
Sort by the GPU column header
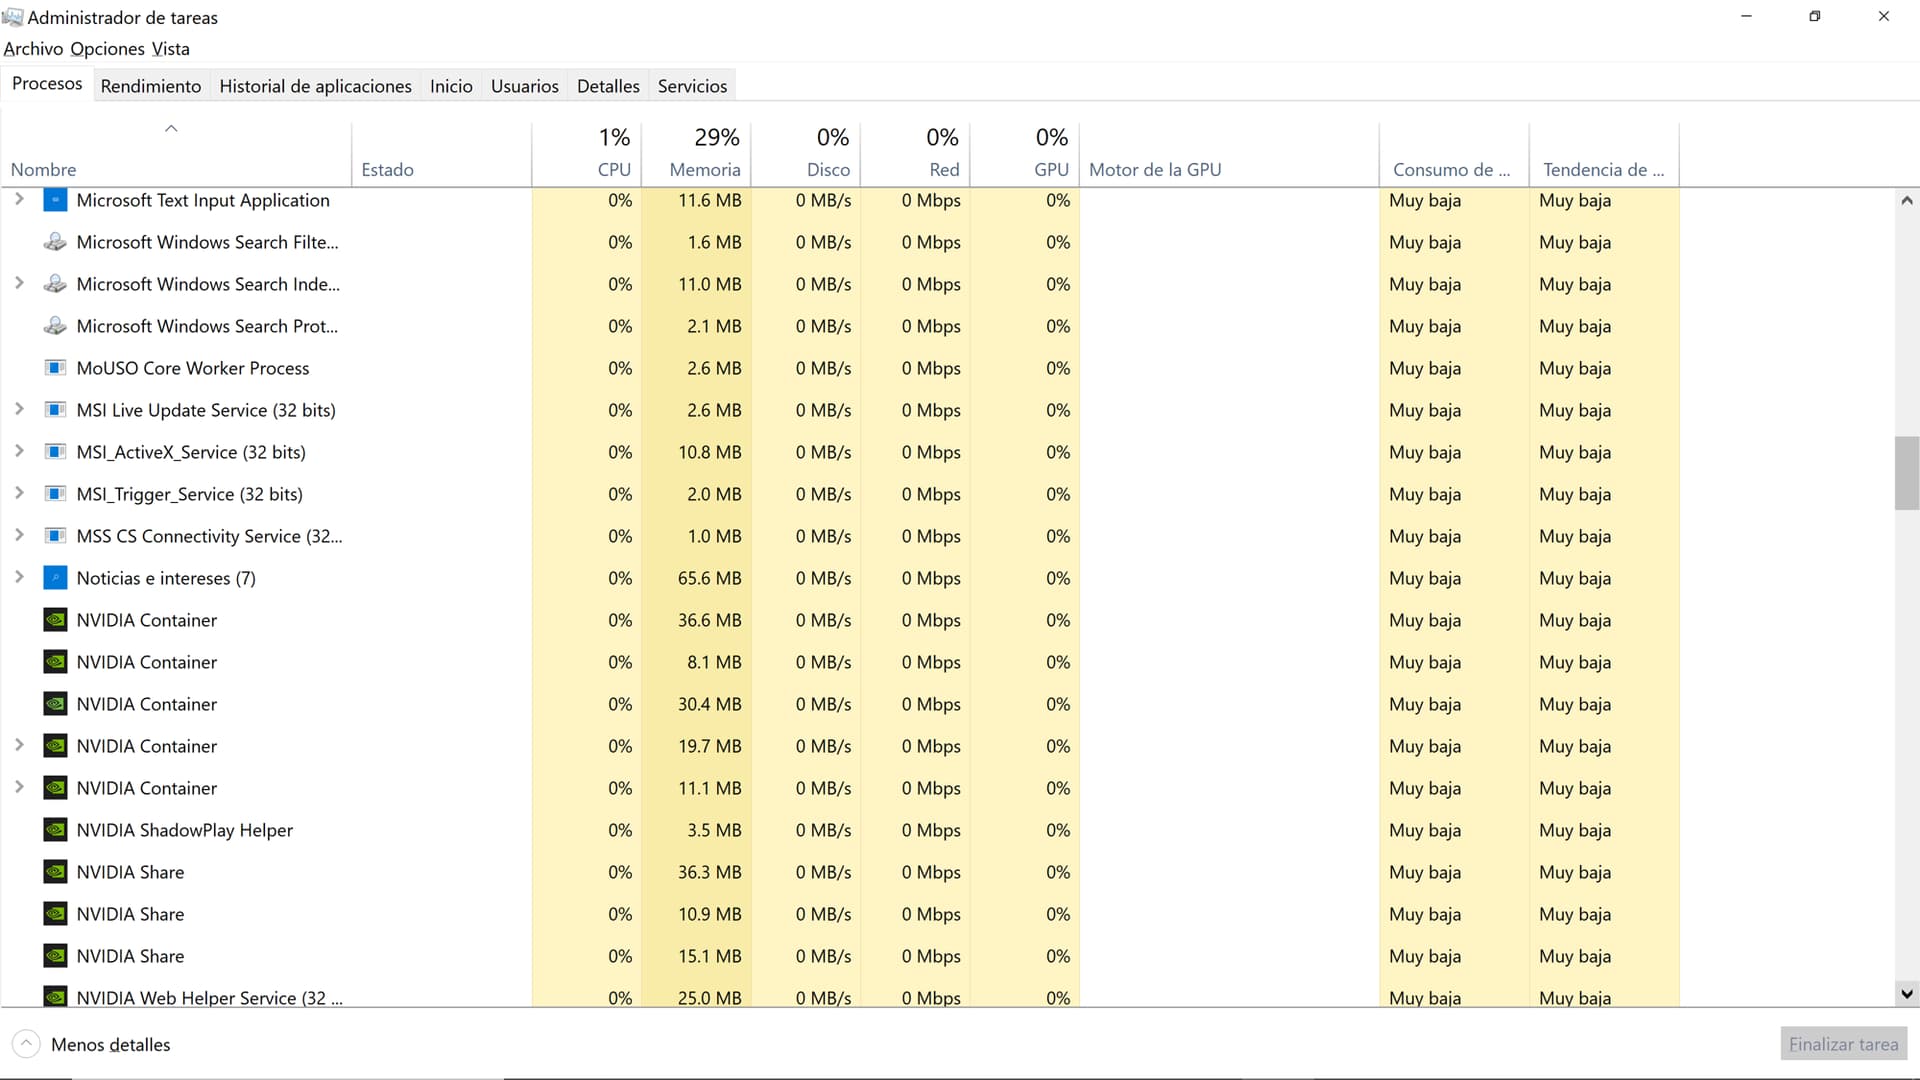point(1025,154)
